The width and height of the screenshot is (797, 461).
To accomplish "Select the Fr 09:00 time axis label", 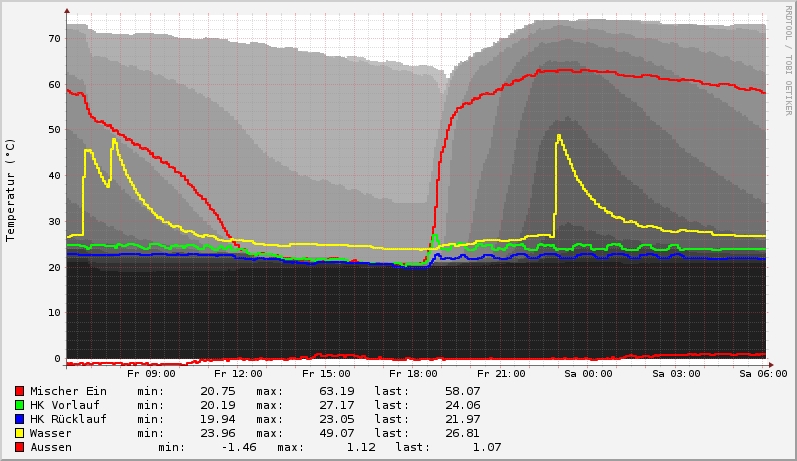I will pos(151,374).
